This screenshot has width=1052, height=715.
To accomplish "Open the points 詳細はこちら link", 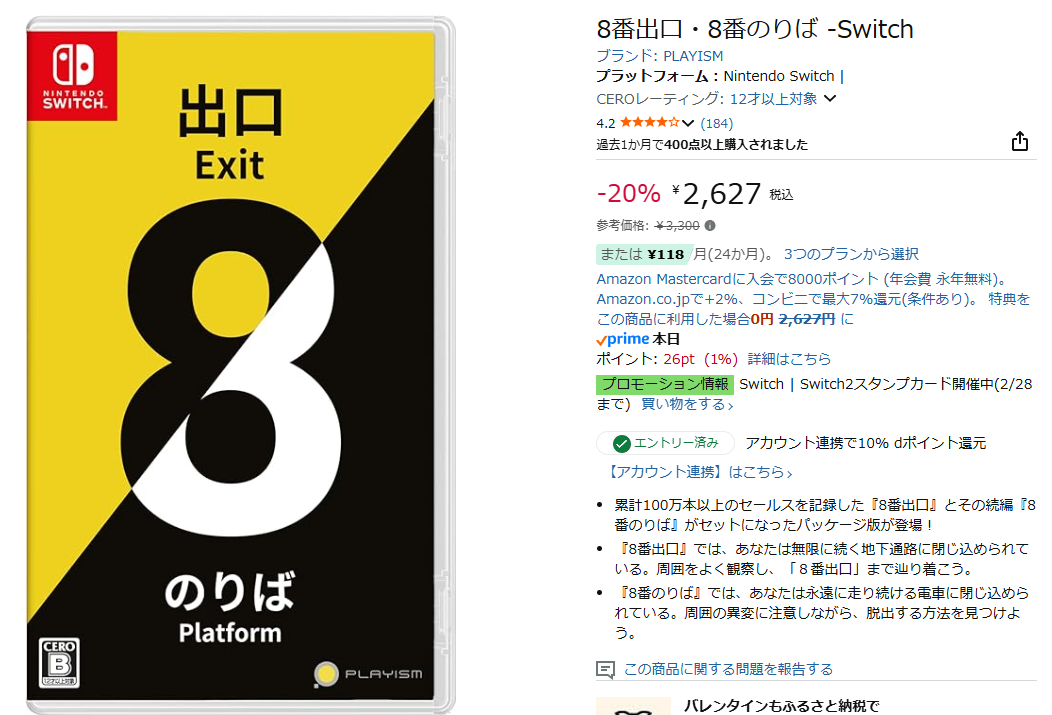I will 789,359.
